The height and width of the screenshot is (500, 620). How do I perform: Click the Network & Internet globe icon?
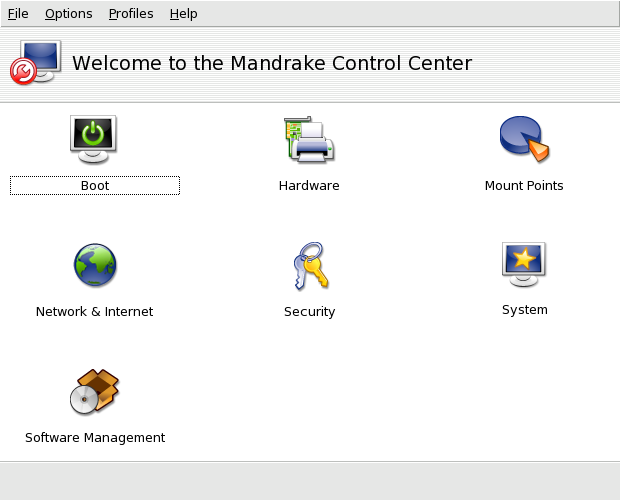94,265
